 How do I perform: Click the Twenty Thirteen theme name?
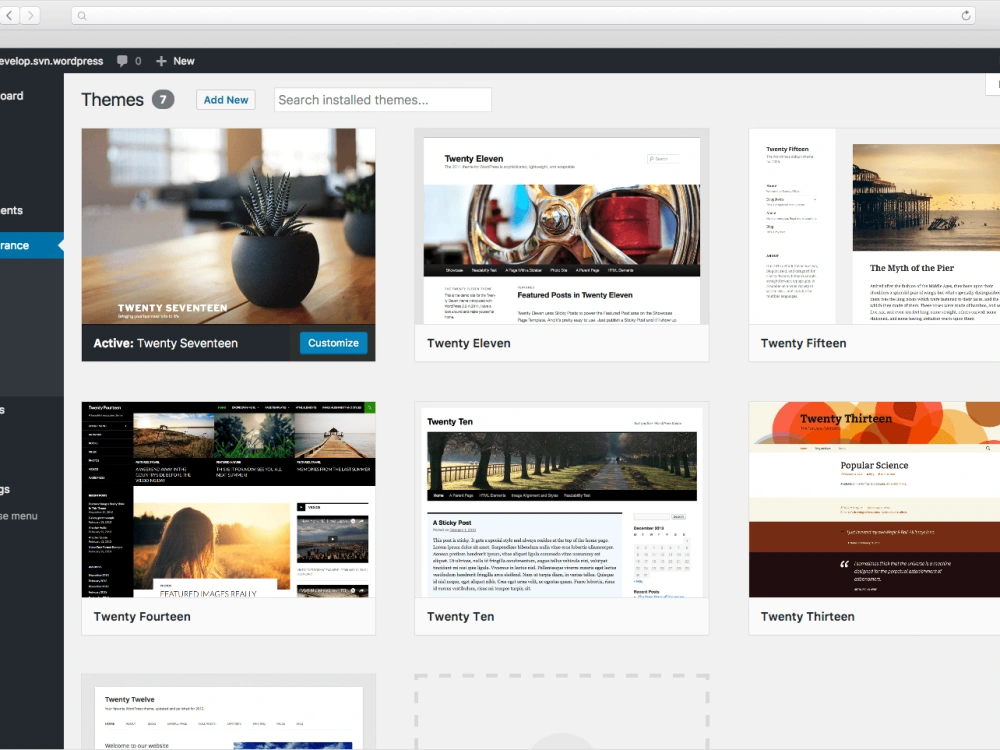807,616
